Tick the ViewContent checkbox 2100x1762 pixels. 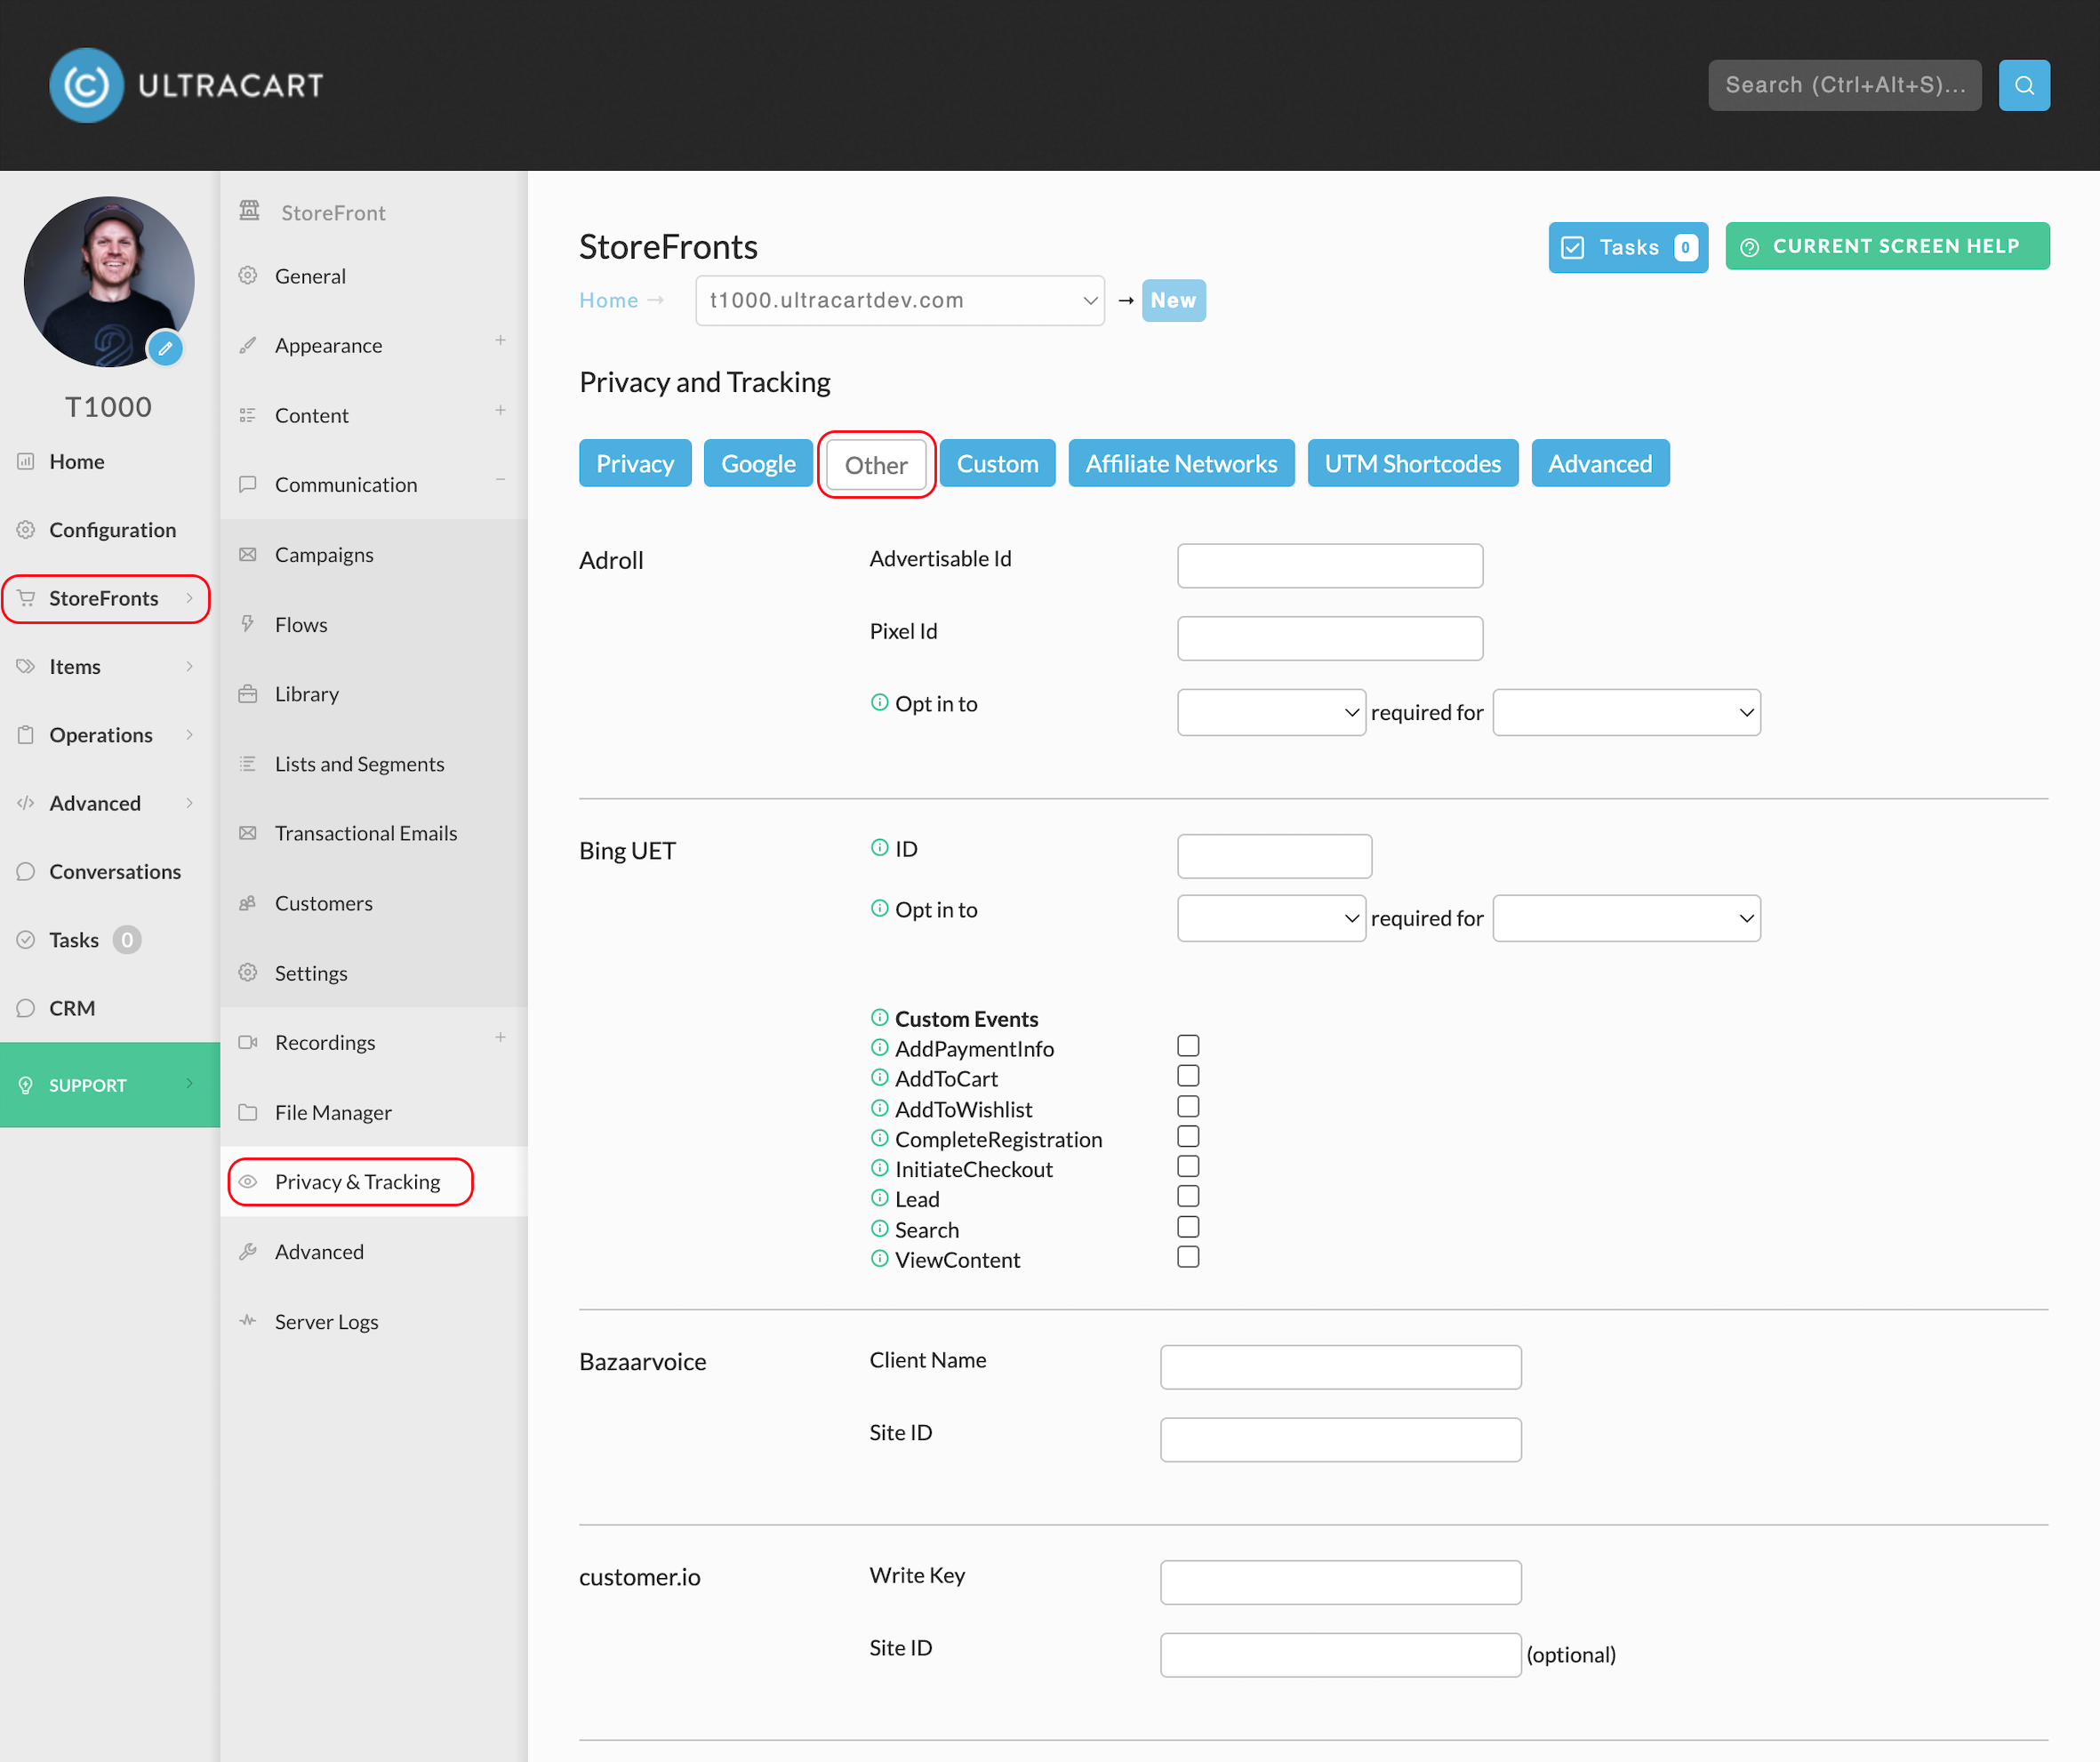tap(1188, 1256)
